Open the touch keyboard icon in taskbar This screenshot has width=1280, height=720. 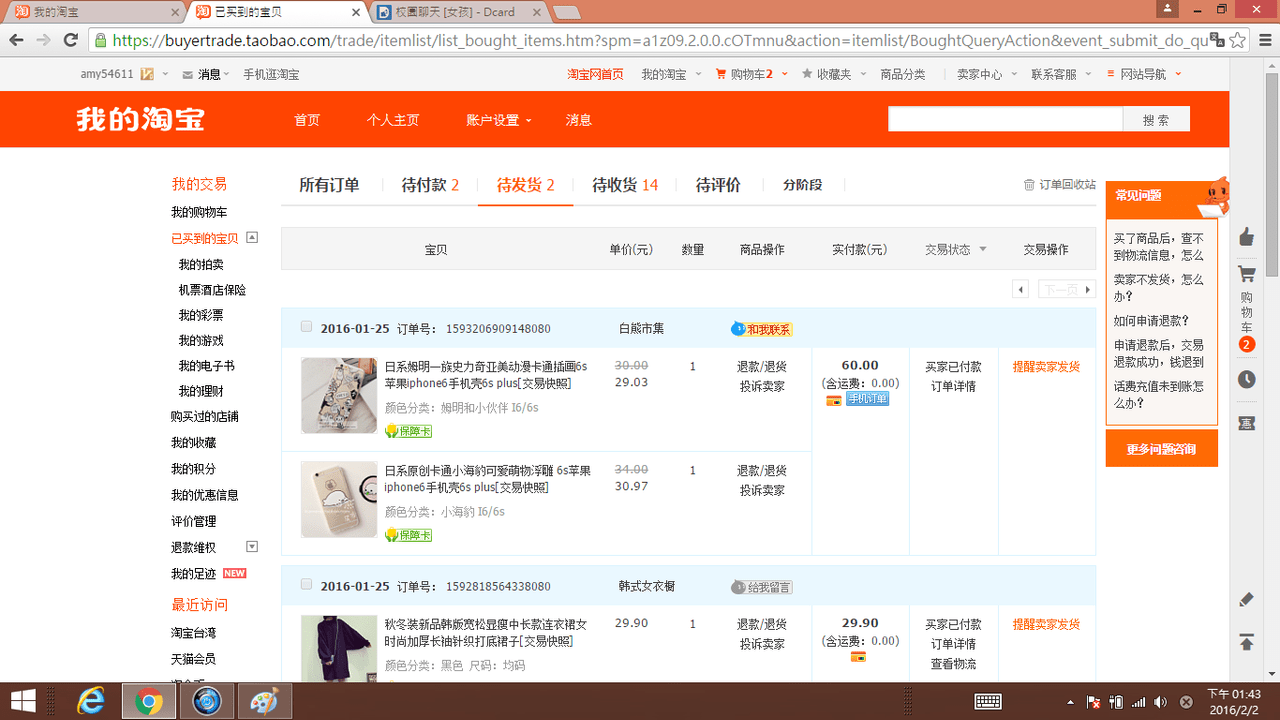[988, 701]
